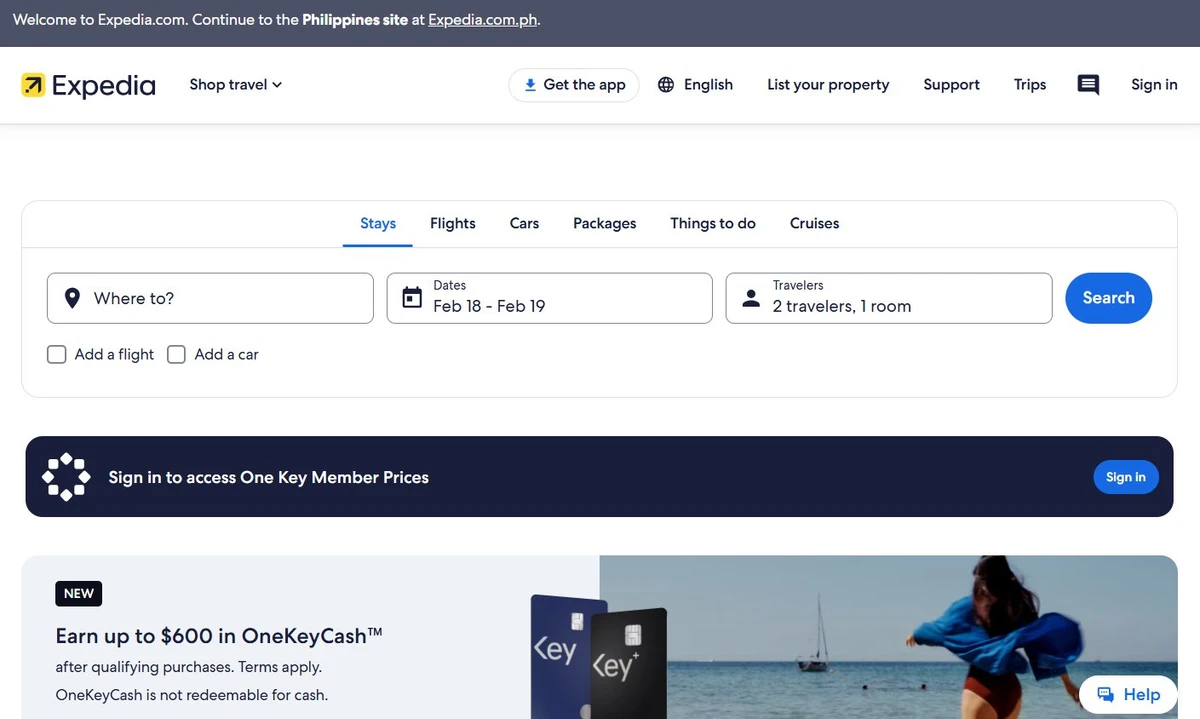
Task: Open the messages chat icon
Action: 1088,85
